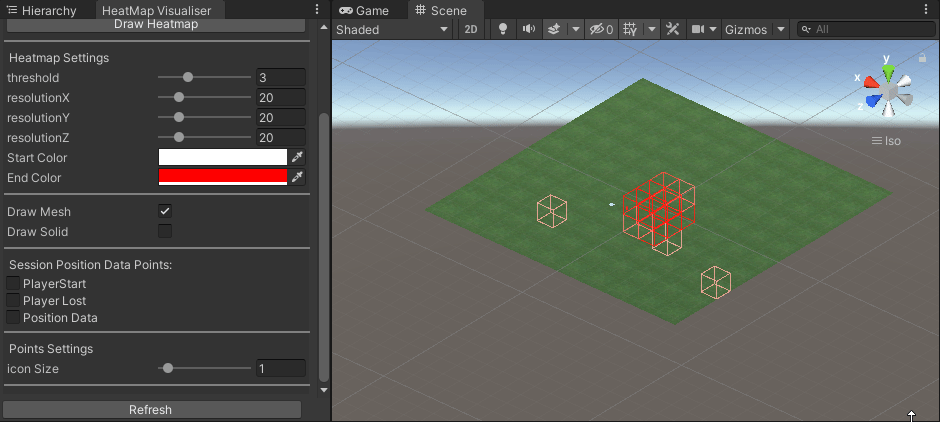This screenshot has height=422, width=940.
Task: Toggle 2D scene view mode
Action: coord(471,29)
